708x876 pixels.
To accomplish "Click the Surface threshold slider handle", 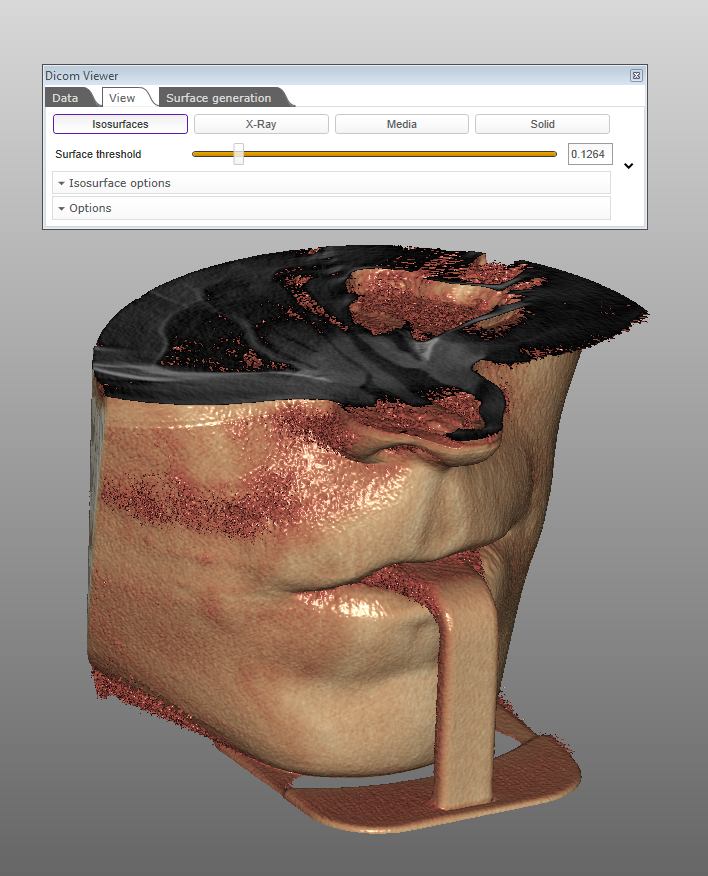I will pos(239,154).
